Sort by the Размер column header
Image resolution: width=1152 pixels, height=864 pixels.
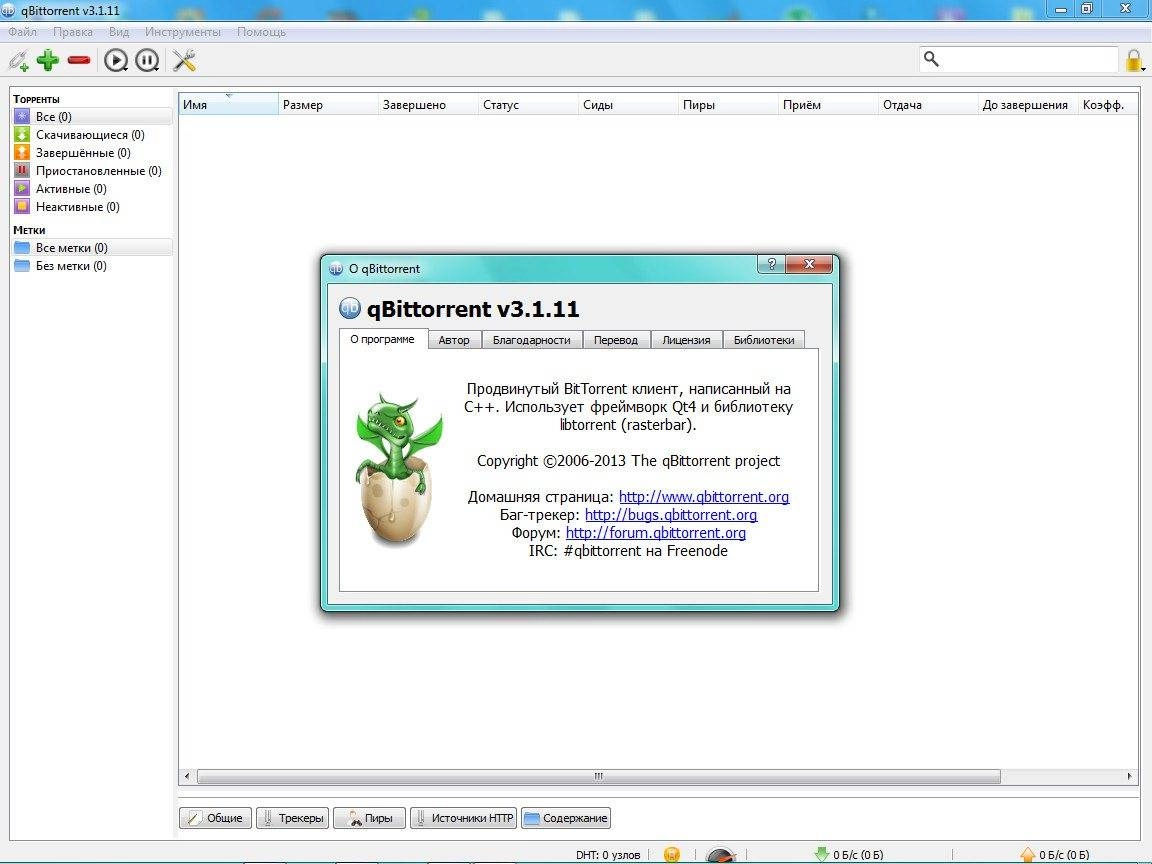coord(328,104)
